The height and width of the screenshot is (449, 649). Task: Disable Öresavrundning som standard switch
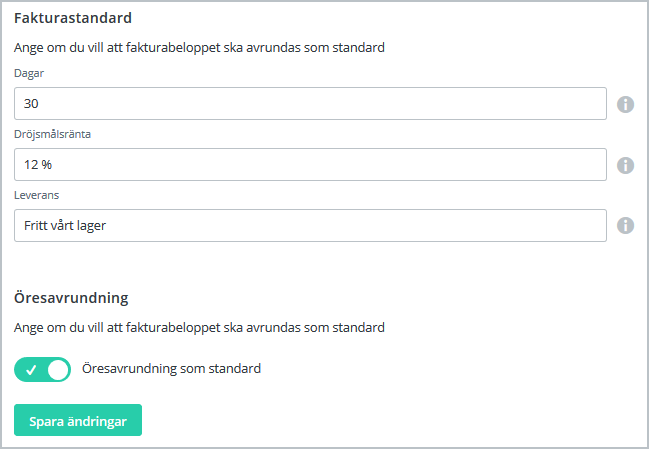[43, 369]
